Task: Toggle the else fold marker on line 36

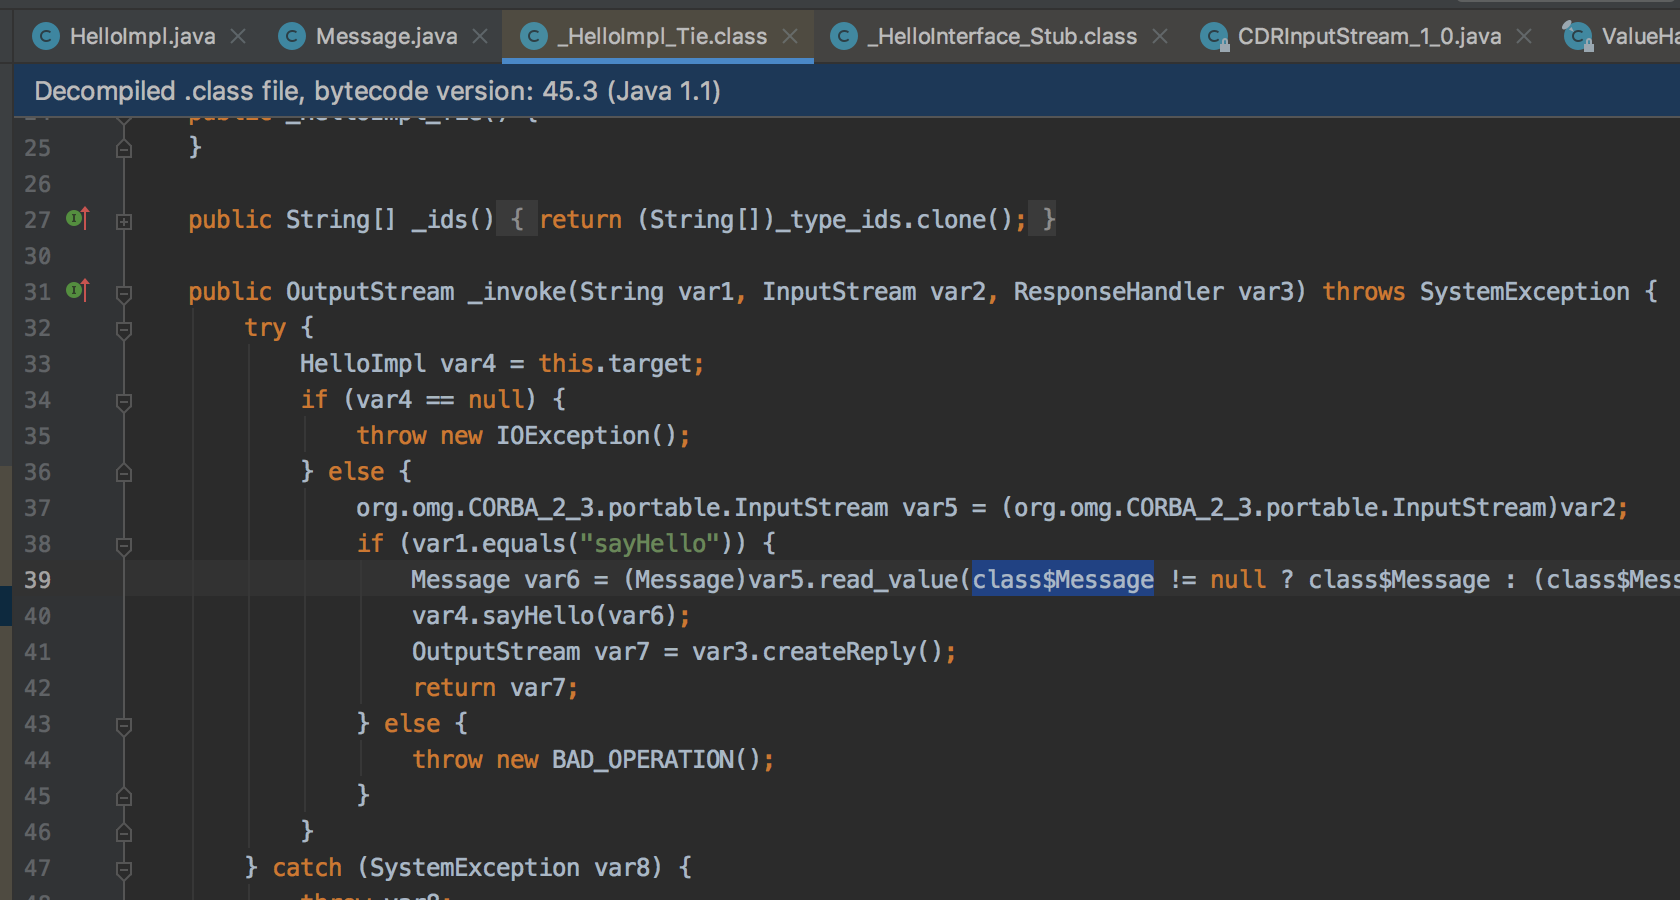Action: pos(124,472)
